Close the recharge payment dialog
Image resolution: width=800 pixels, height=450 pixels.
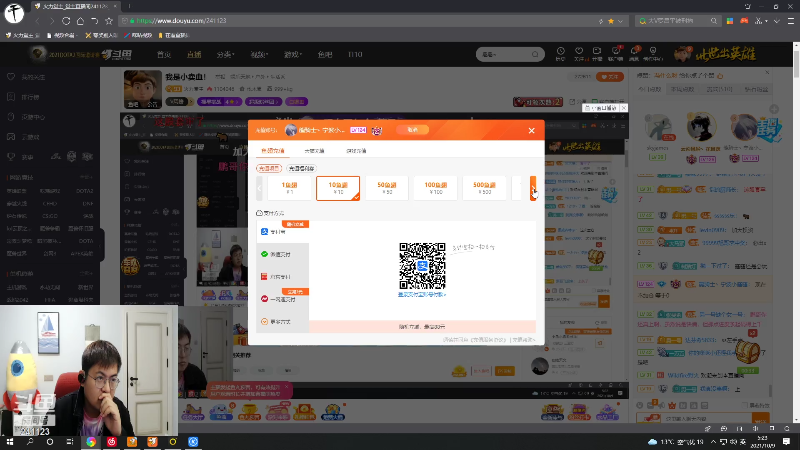531,131
